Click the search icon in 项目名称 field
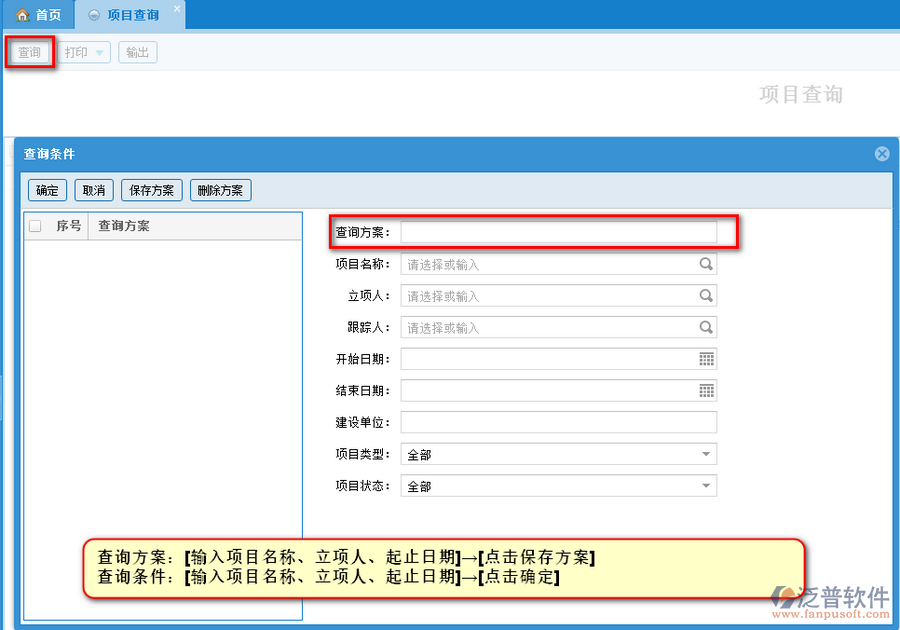The width and height of the screenshot is (900, 630). (706, 265)
